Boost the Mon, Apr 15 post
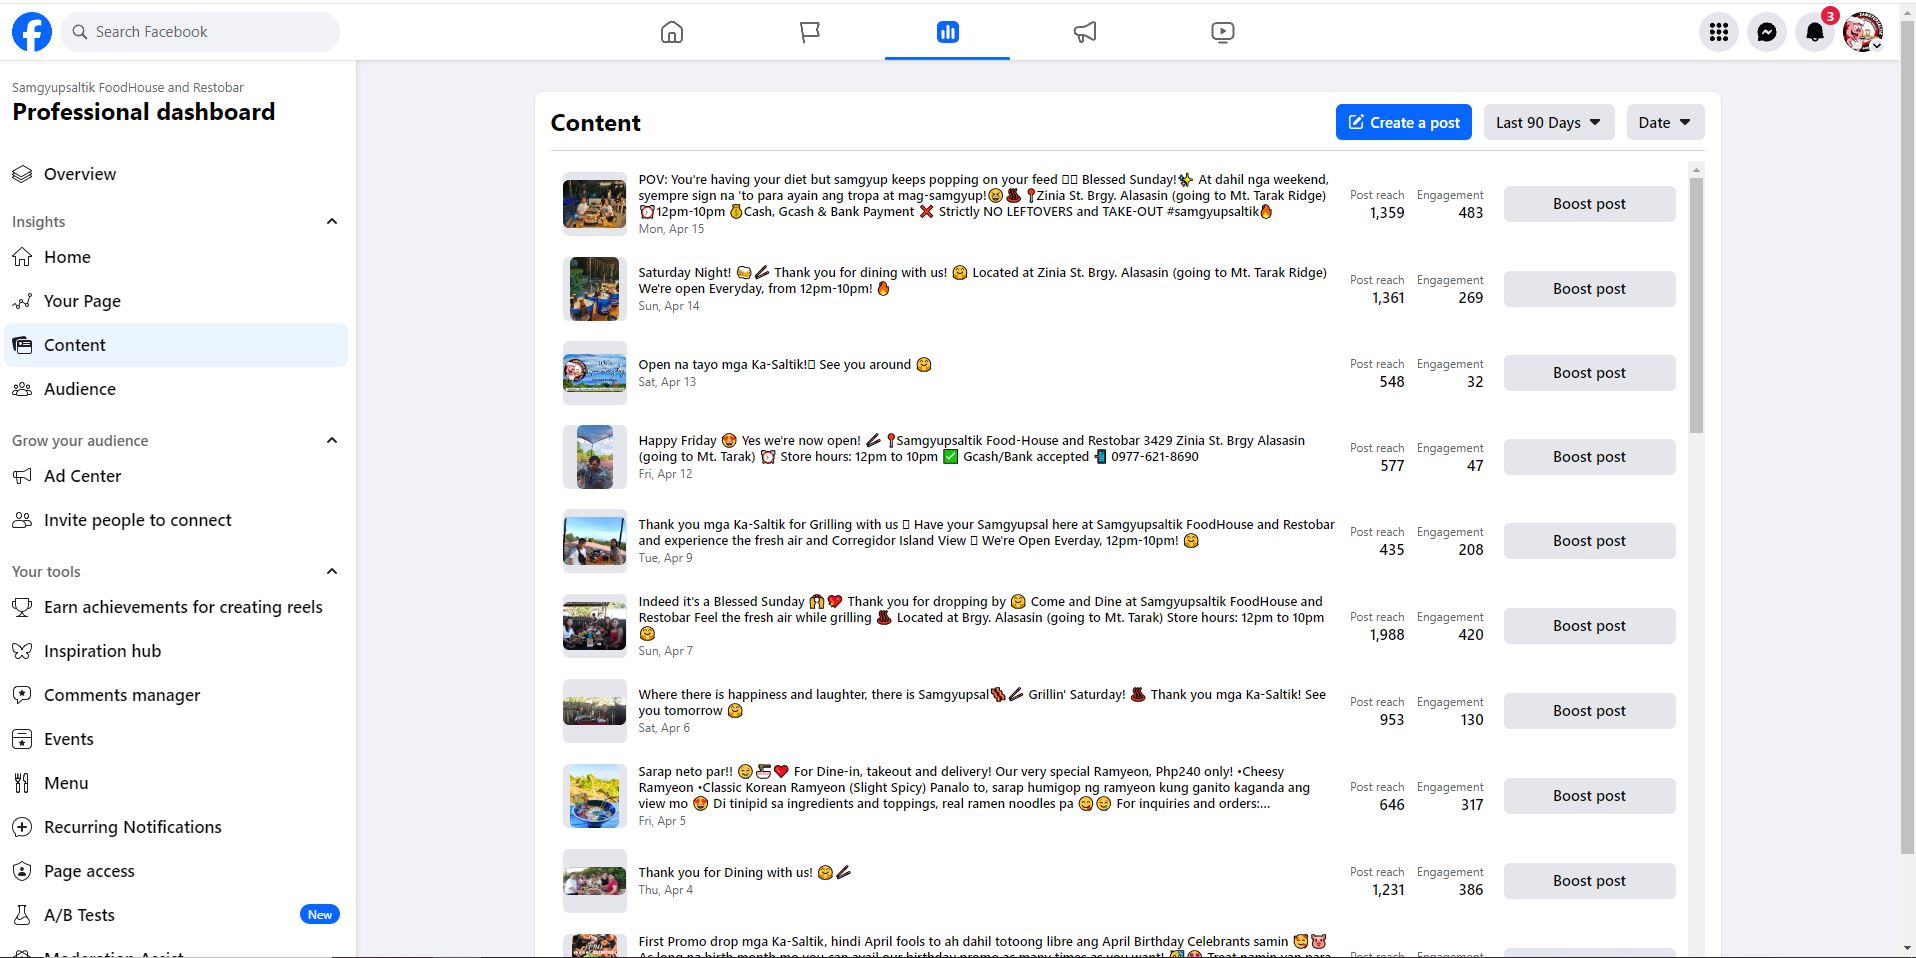Viewport: 1916px width, 958px height. click(x=1590, y=204)
